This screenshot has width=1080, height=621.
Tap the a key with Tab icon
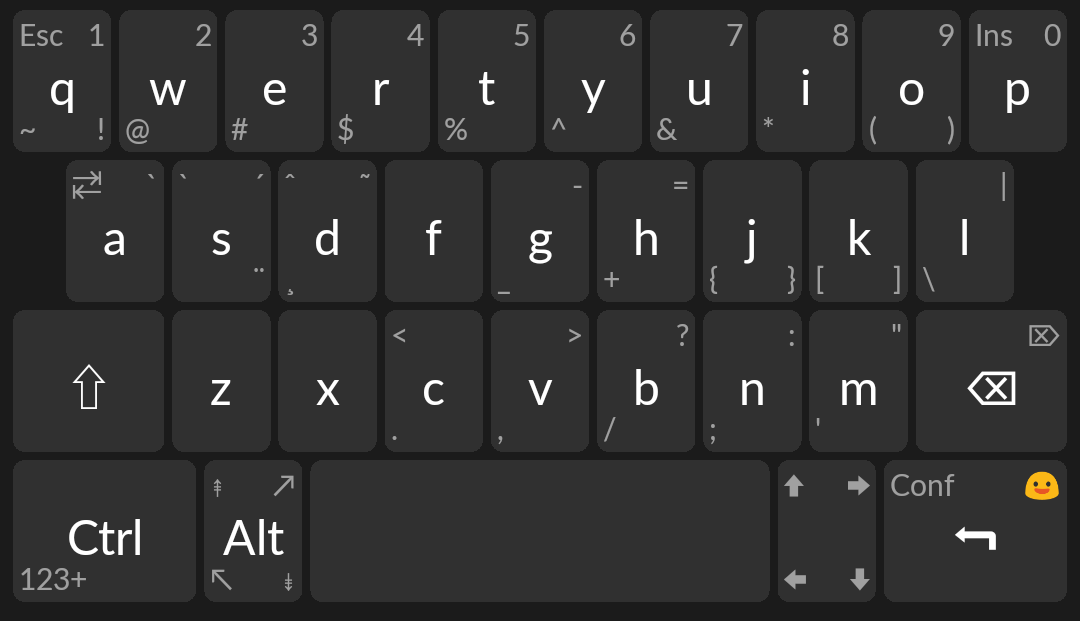[x=115, y=231]
